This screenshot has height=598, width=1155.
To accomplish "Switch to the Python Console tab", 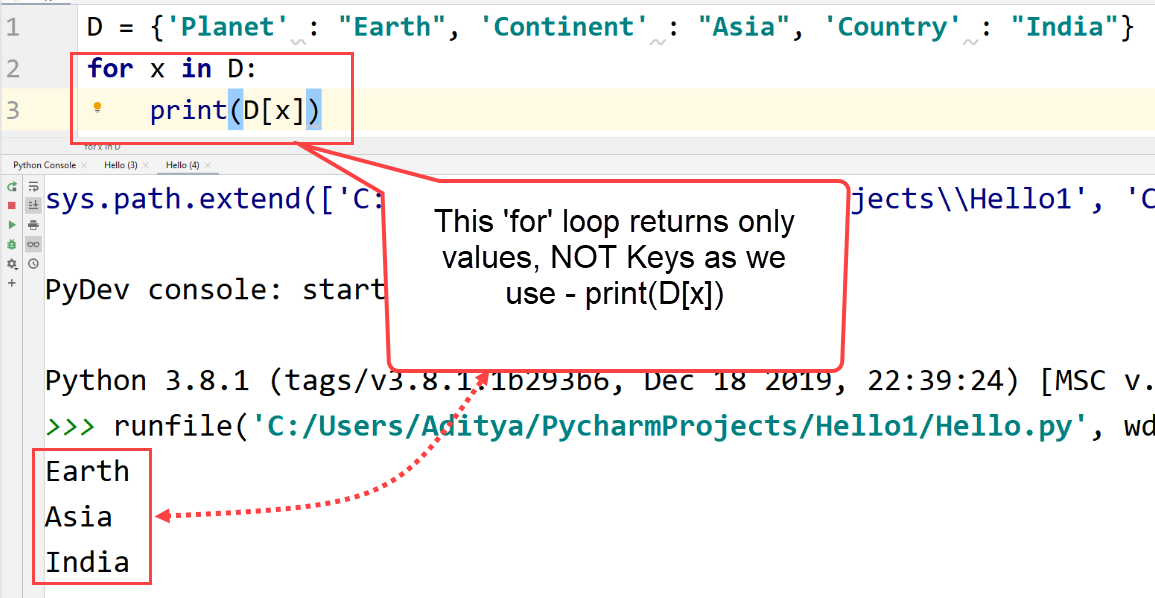I will pyautogui.click(x=44, y=165).
